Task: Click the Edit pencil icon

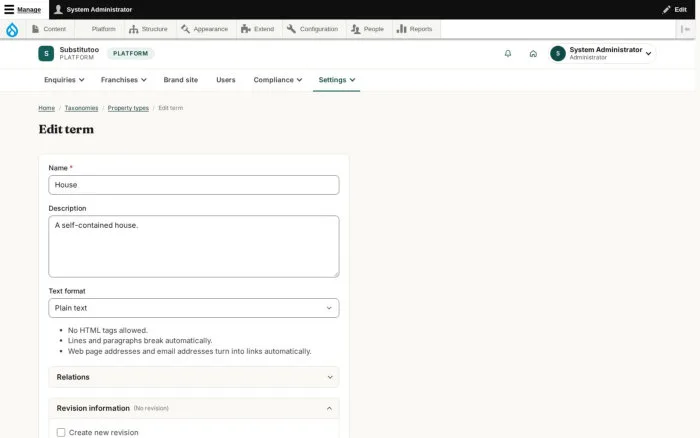Action: 666,9
